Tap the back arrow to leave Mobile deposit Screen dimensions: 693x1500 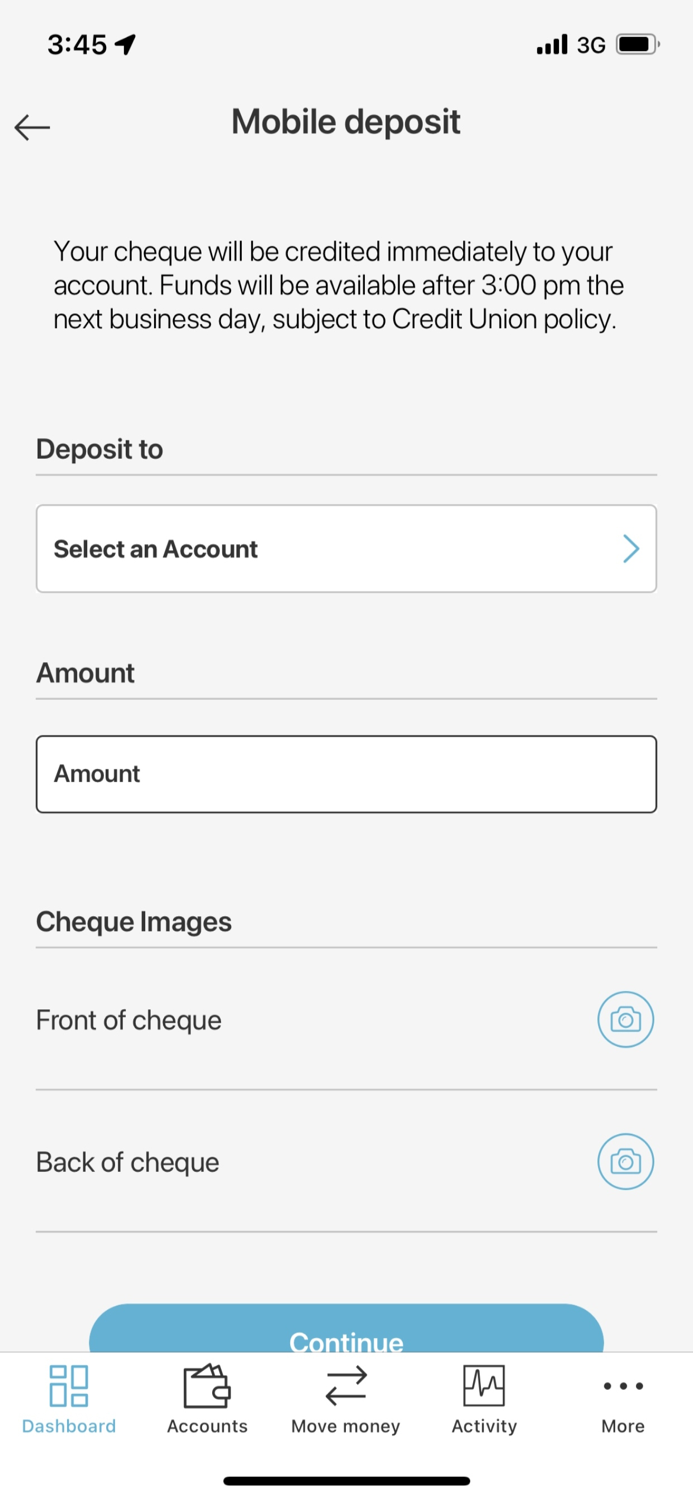31,127
